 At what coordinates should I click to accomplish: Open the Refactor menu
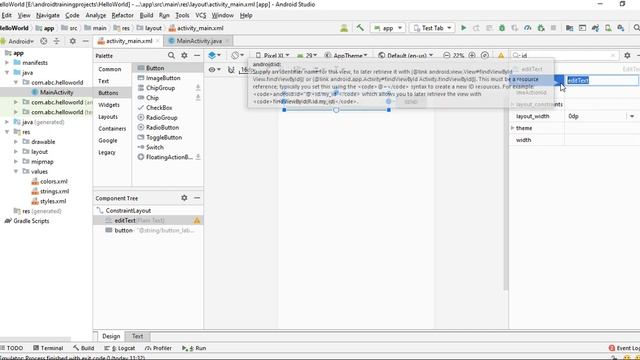click(x=122, y=15)
